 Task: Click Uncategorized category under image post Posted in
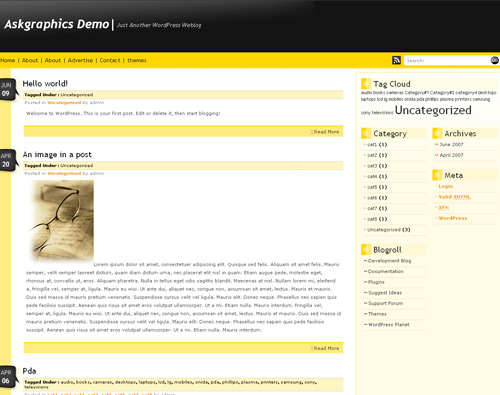pos(64,173)
